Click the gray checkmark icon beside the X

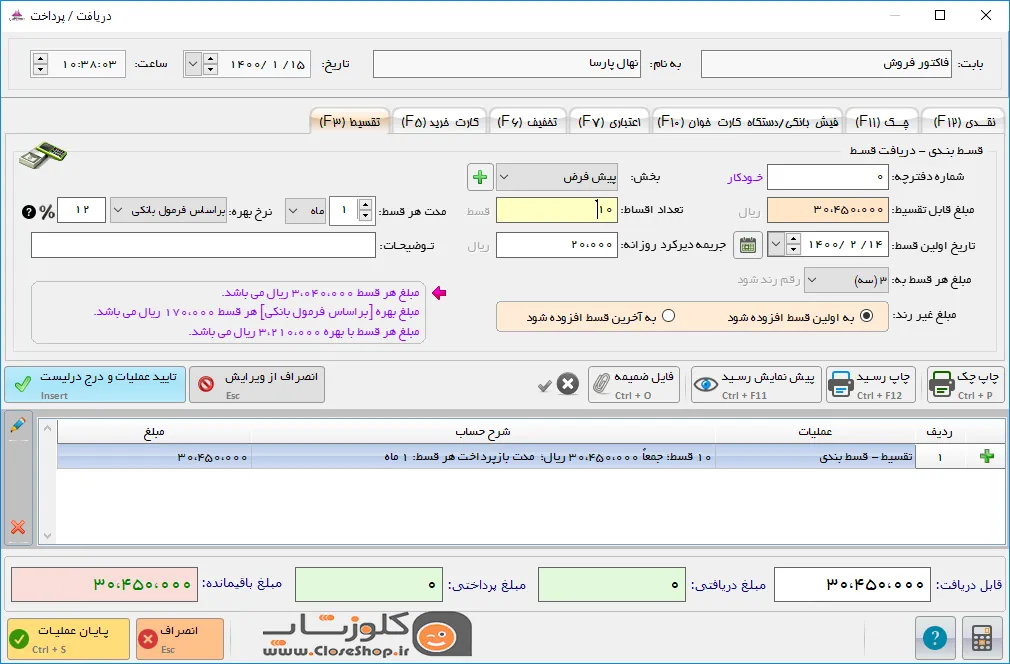tap(544, 385)
